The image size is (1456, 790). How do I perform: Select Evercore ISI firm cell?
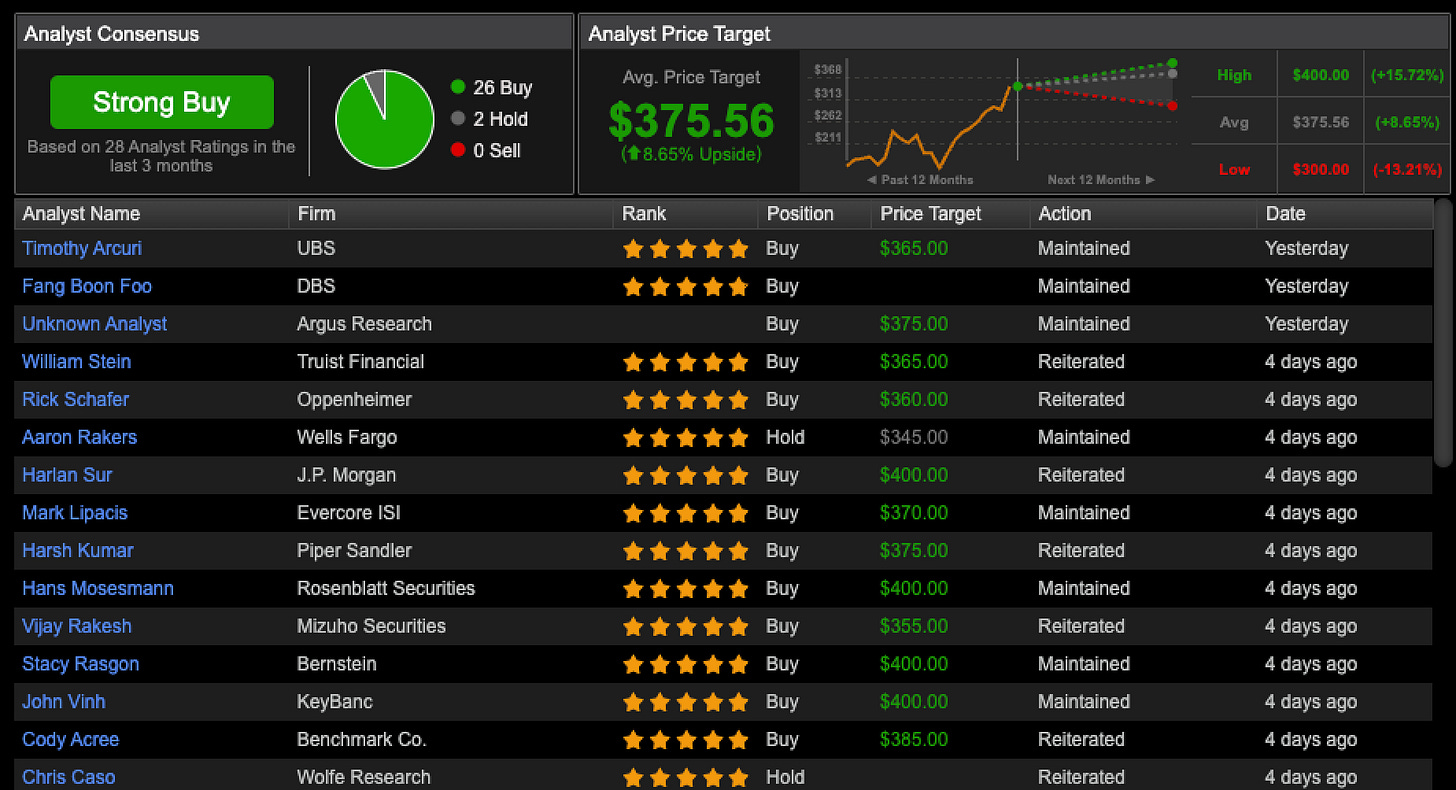pyautogui.click(x=349, y=513)
